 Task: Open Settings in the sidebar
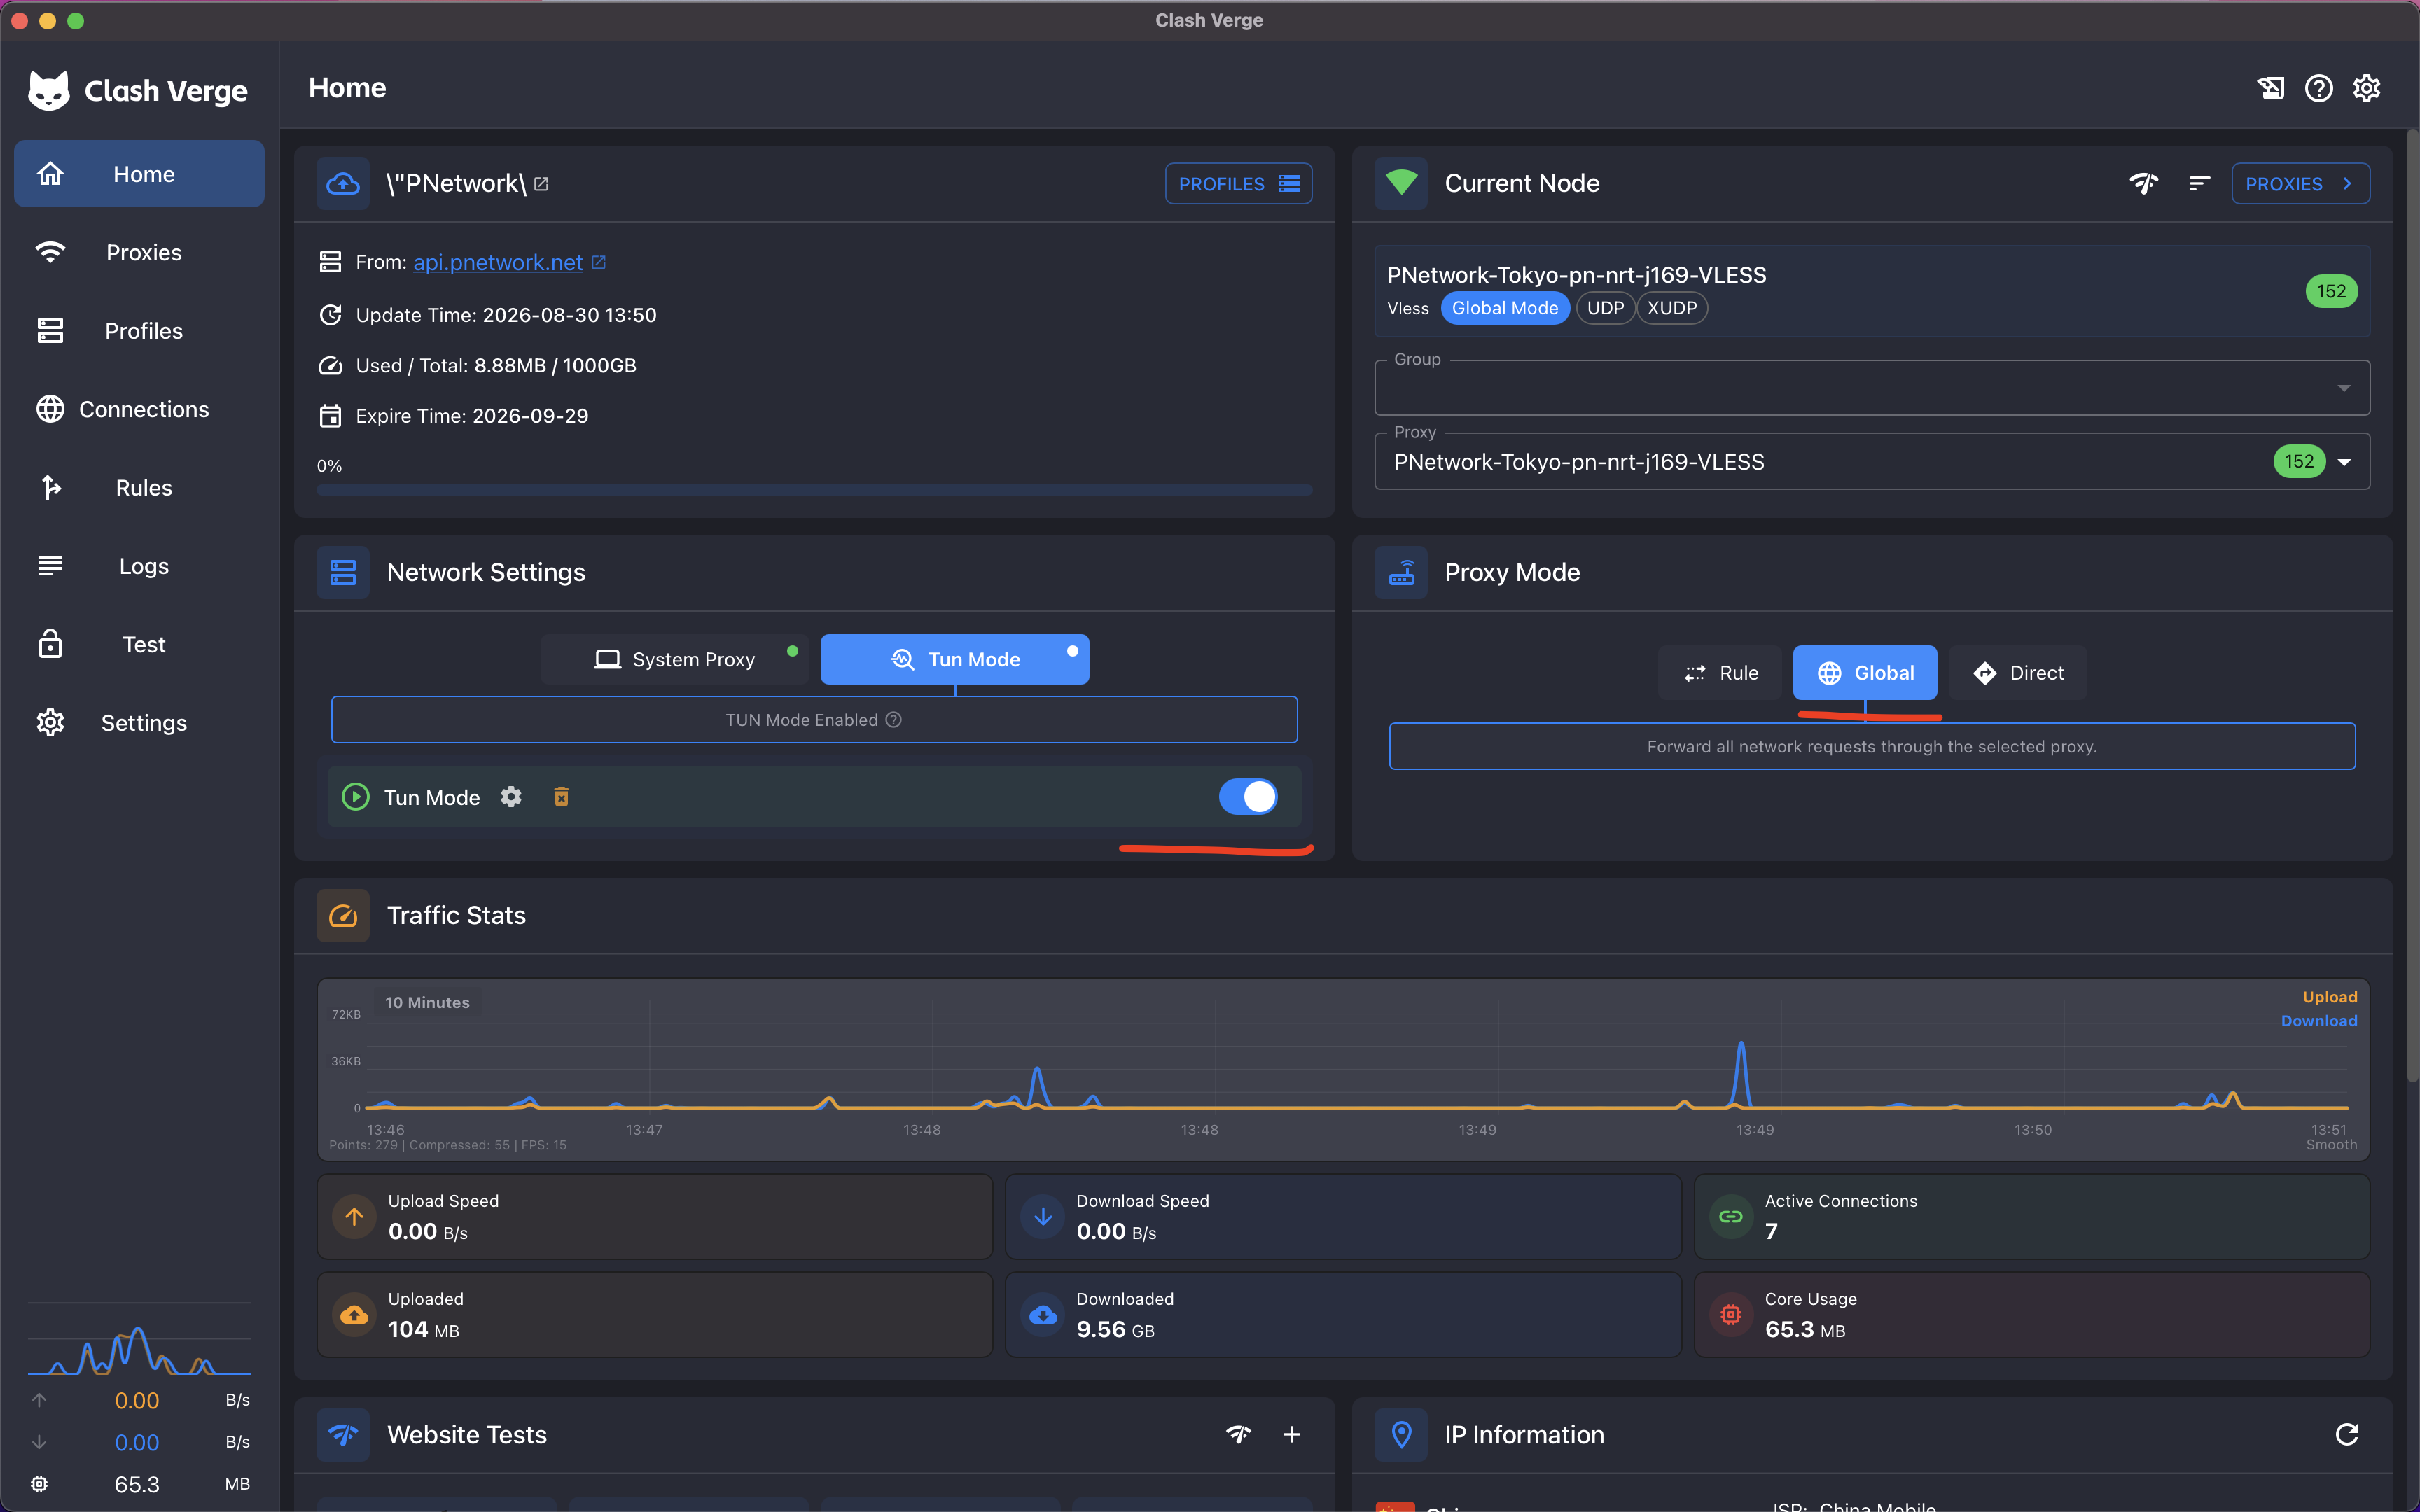[x=139, y=723]
